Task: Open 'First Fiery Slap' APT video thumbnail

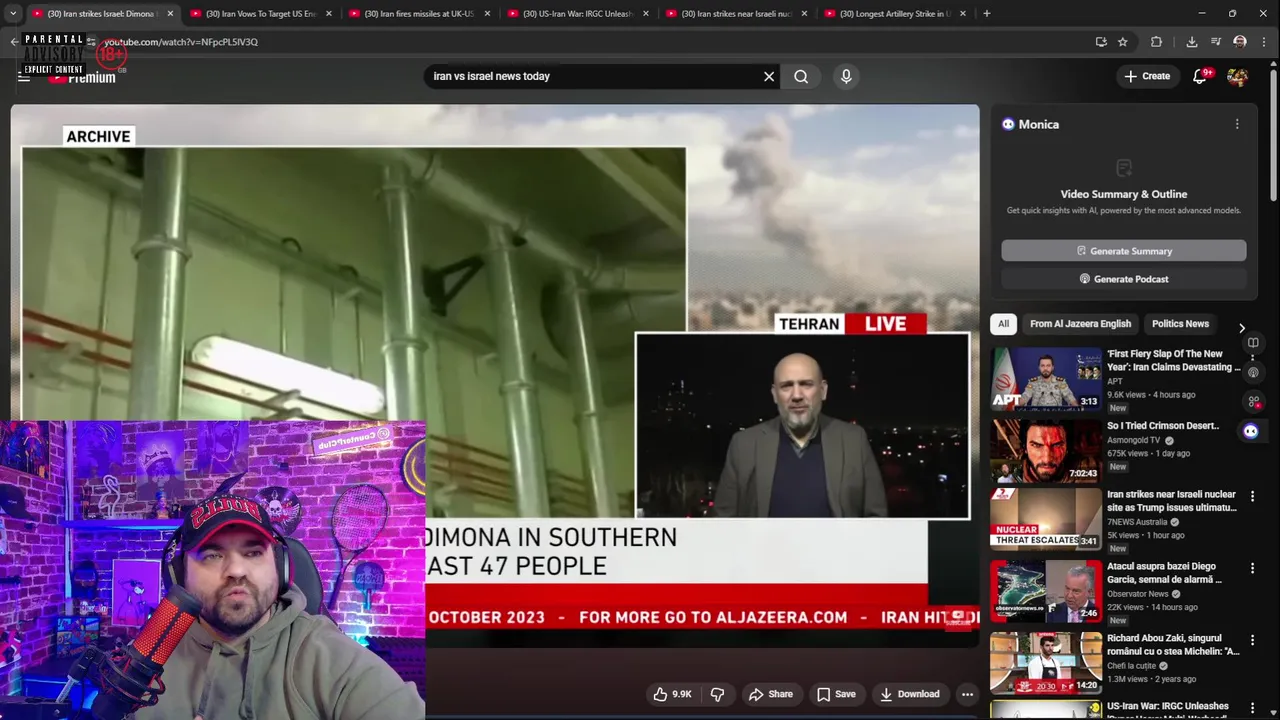Action: 1046,378
